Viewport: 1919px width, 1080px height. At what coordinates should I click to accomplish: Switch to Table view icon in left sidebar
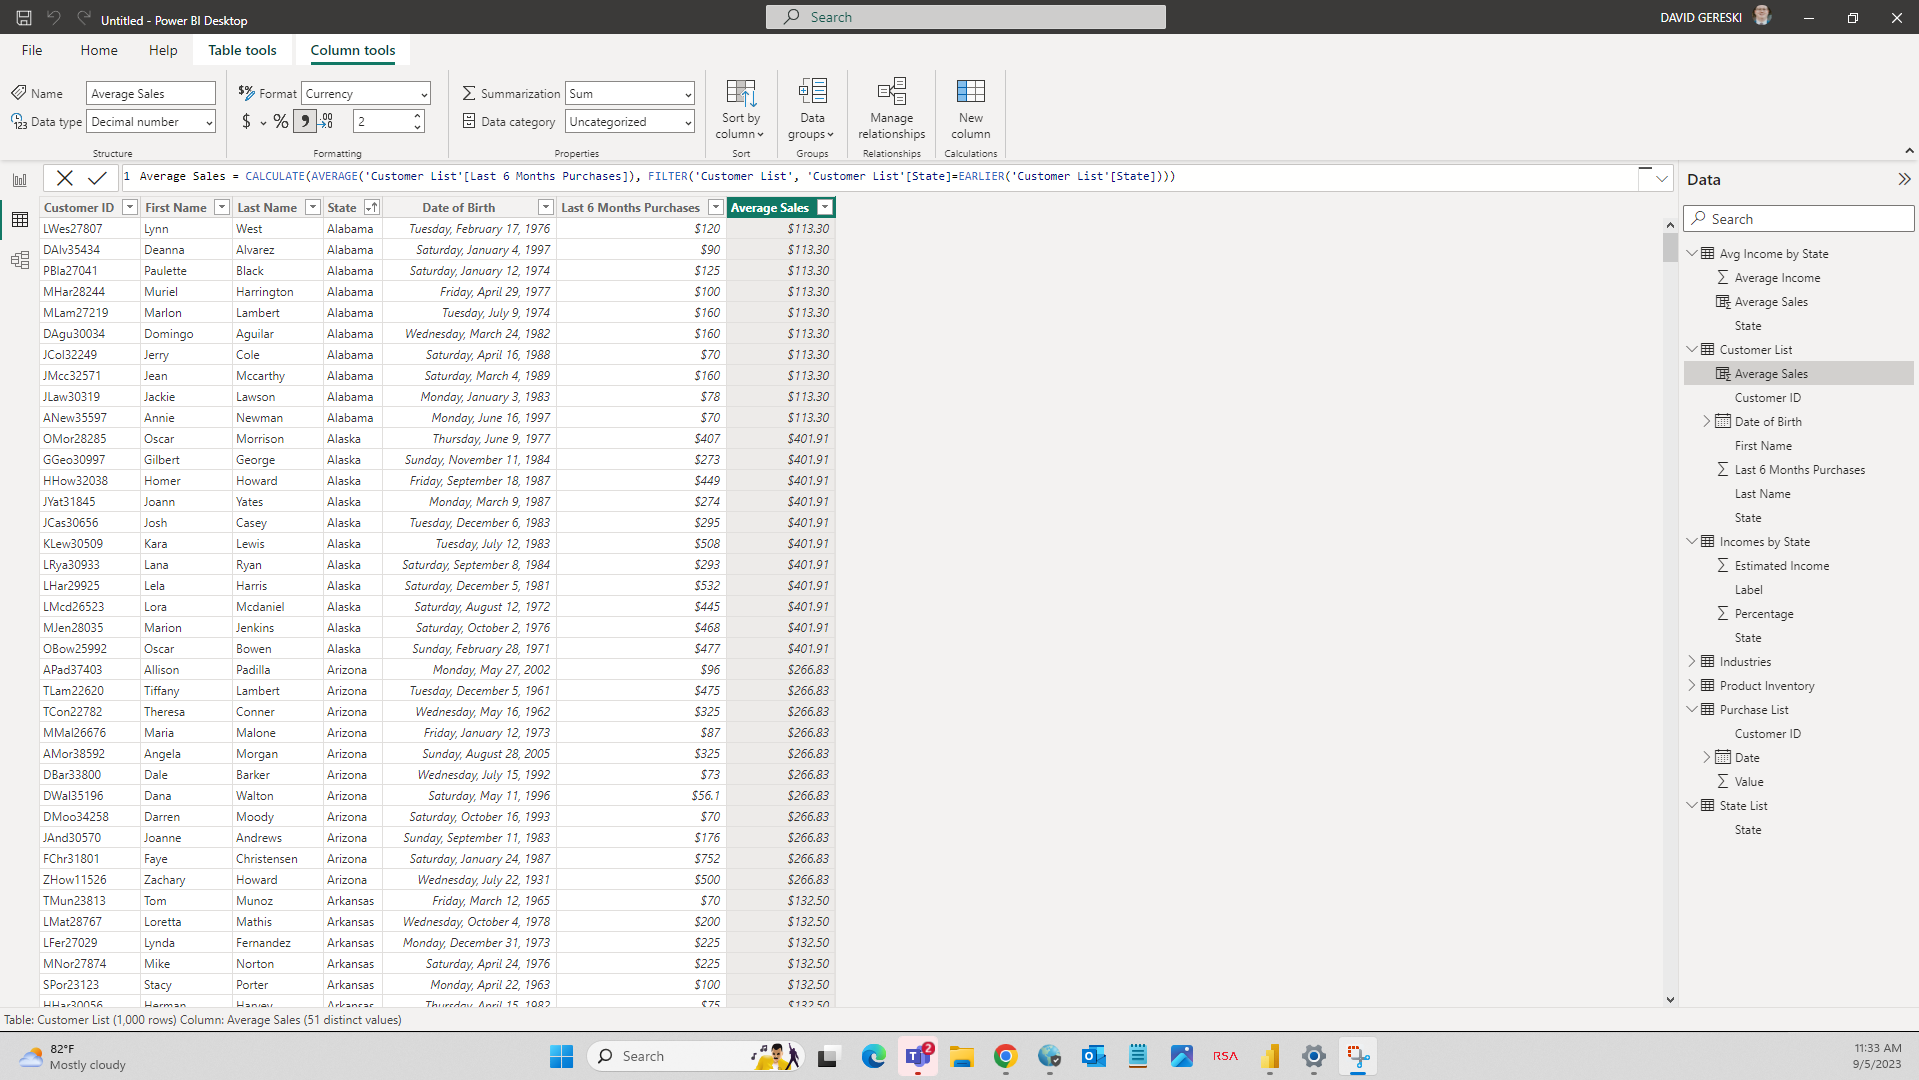coord(20,220)
